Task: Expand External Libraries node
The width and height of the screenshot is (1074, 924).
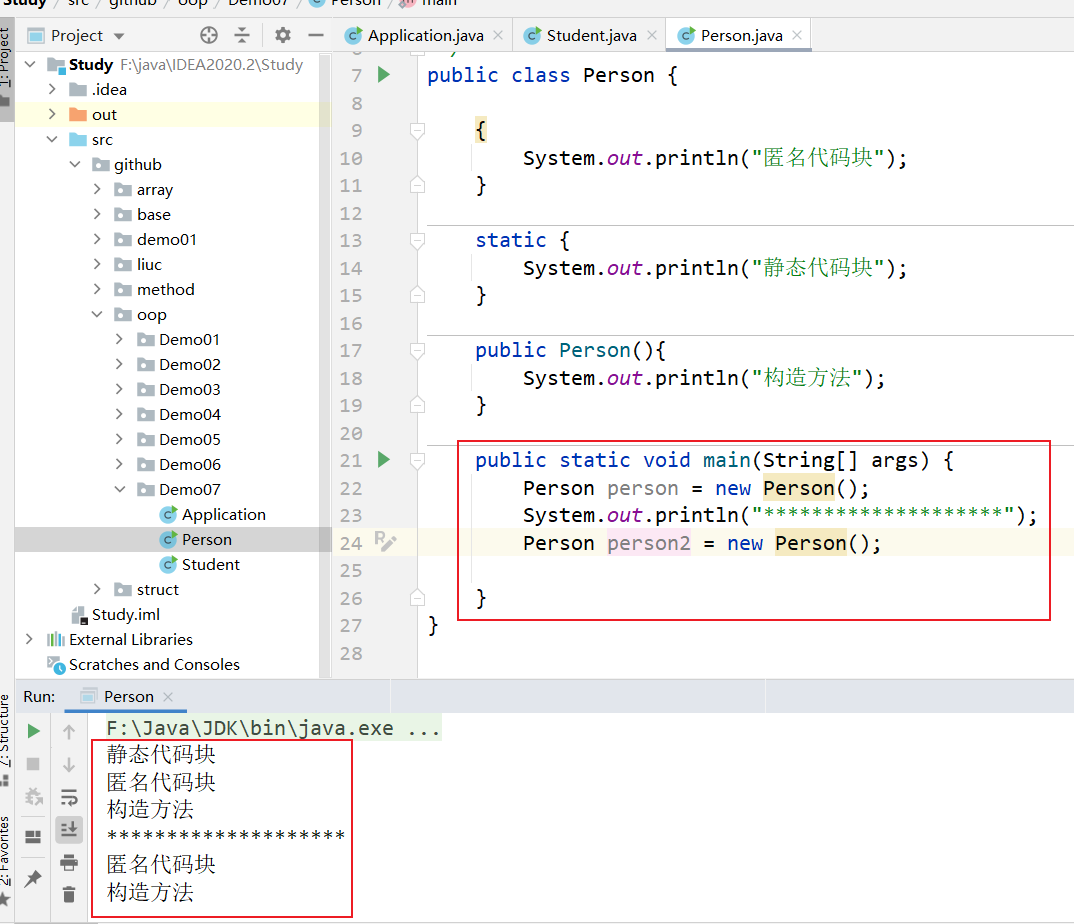Action: (28, 640)
